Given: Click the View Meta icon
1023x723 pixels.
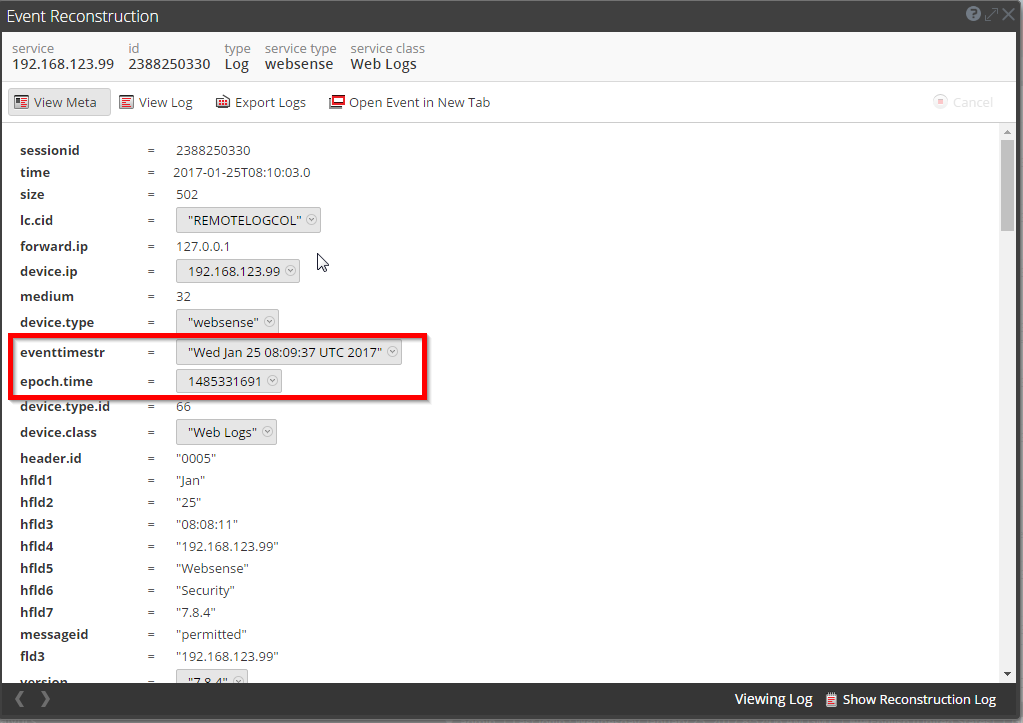Looking at the screenshot, I should point(22,102).
